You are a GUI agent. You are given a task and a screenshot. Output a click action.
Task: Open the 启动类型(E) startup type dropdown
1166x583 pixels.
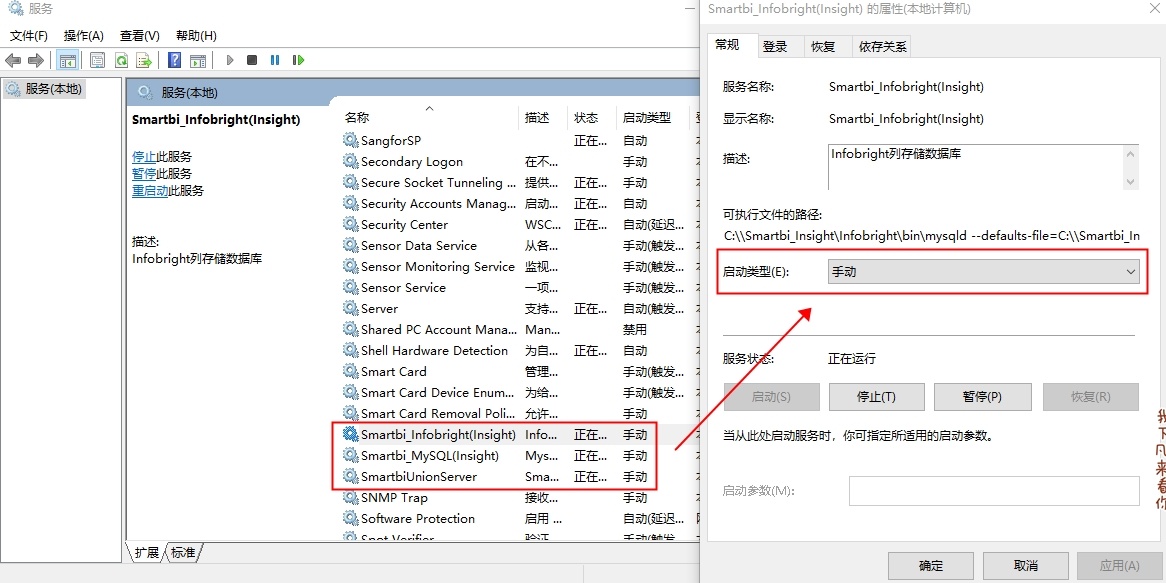click(983, 272)
